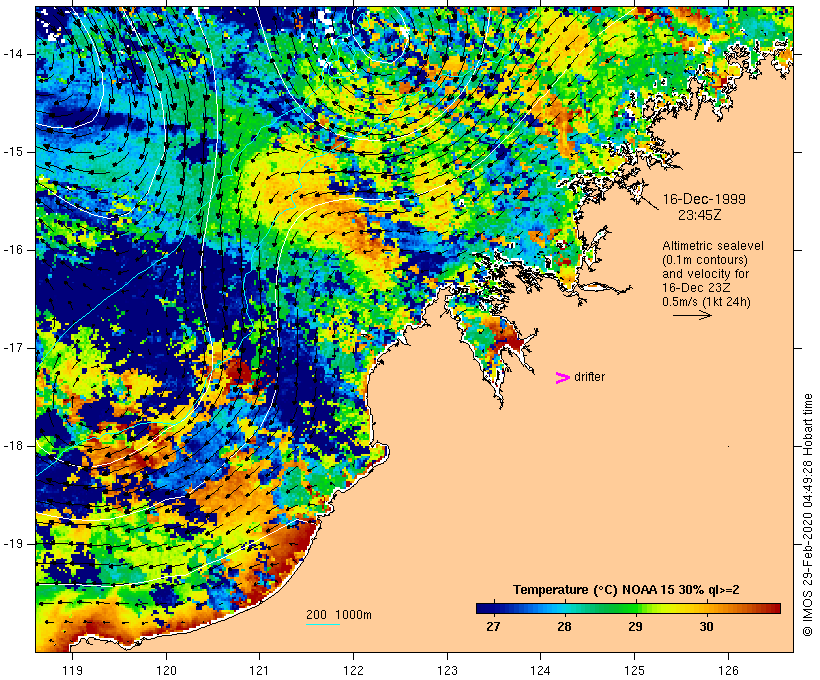
Task: Click the 200 1000m depth label
Action: point(339,615)
